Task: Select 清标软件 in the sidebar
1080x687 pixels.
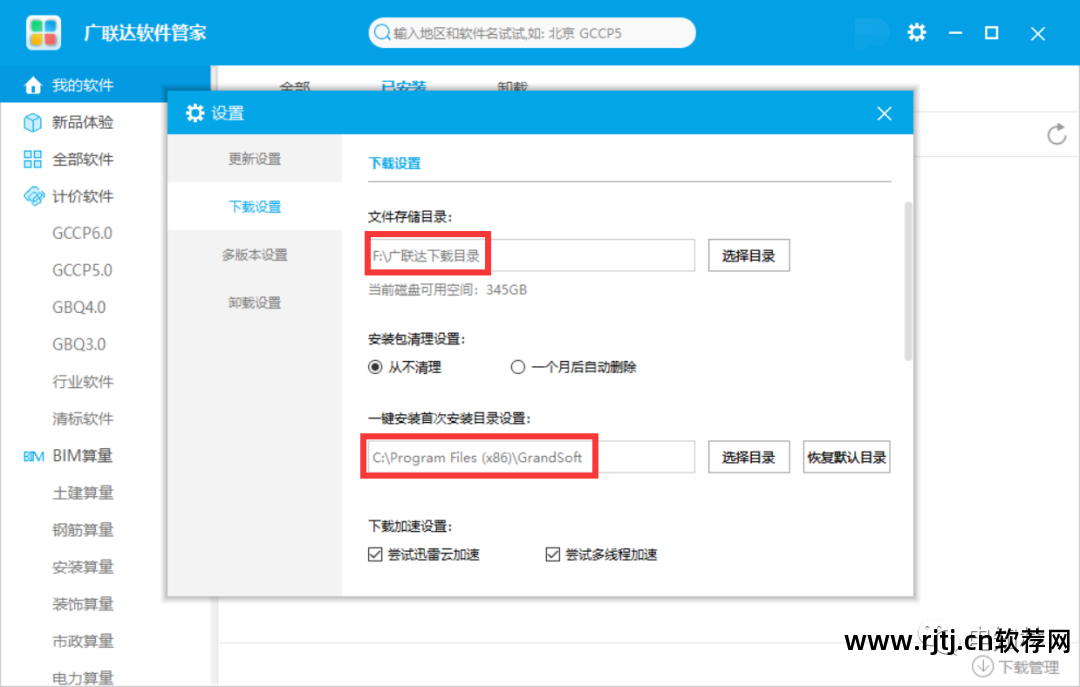Action: pyautogui.click(x=83, y=419)
